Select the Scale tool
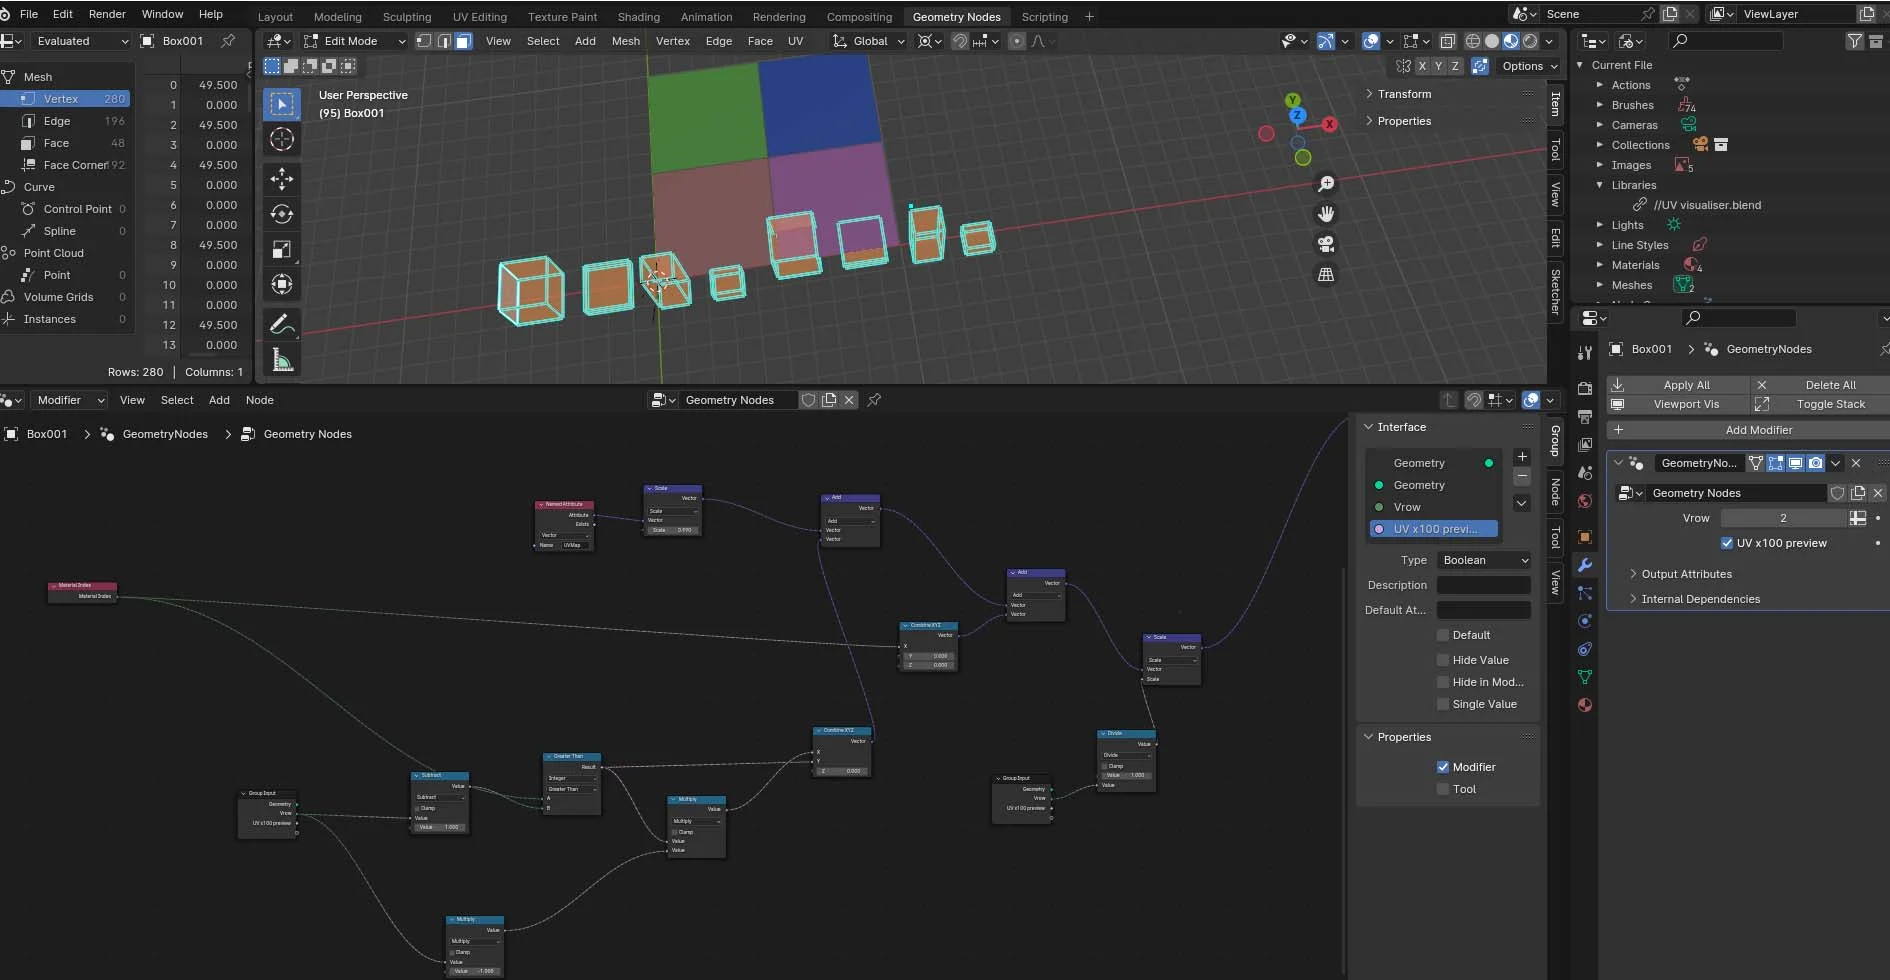The height and width of the screenshot is (980, 1890). coord(282,249)
